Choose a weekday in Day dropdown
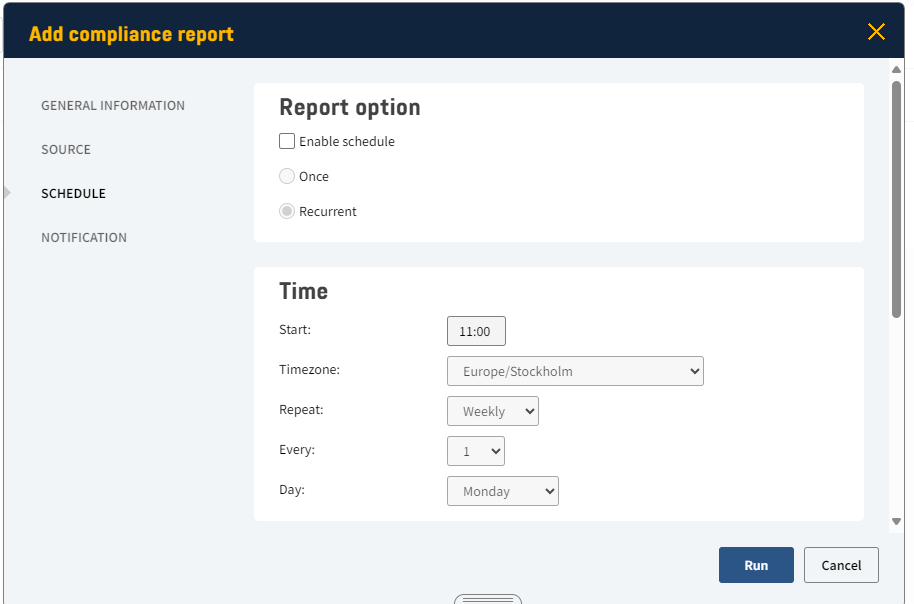Screen dimensions: 914x604 [x=502, y=491]
